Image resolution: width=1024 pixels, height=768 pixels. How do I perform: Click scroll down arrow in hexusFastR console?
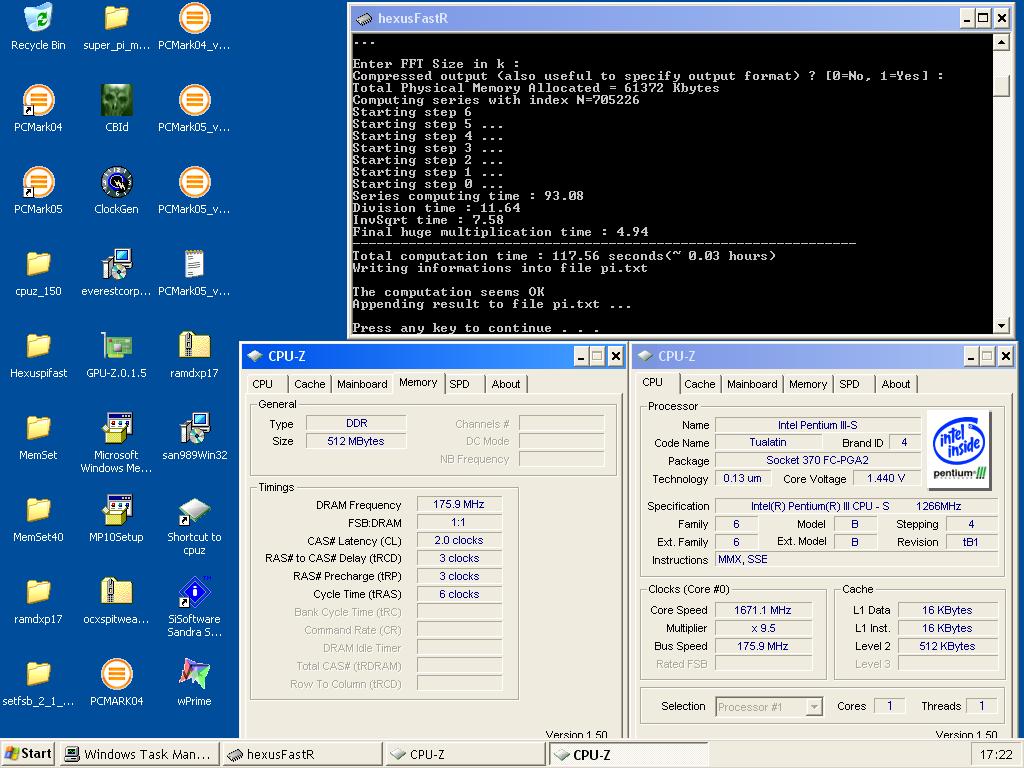(x=1001, y=325)
